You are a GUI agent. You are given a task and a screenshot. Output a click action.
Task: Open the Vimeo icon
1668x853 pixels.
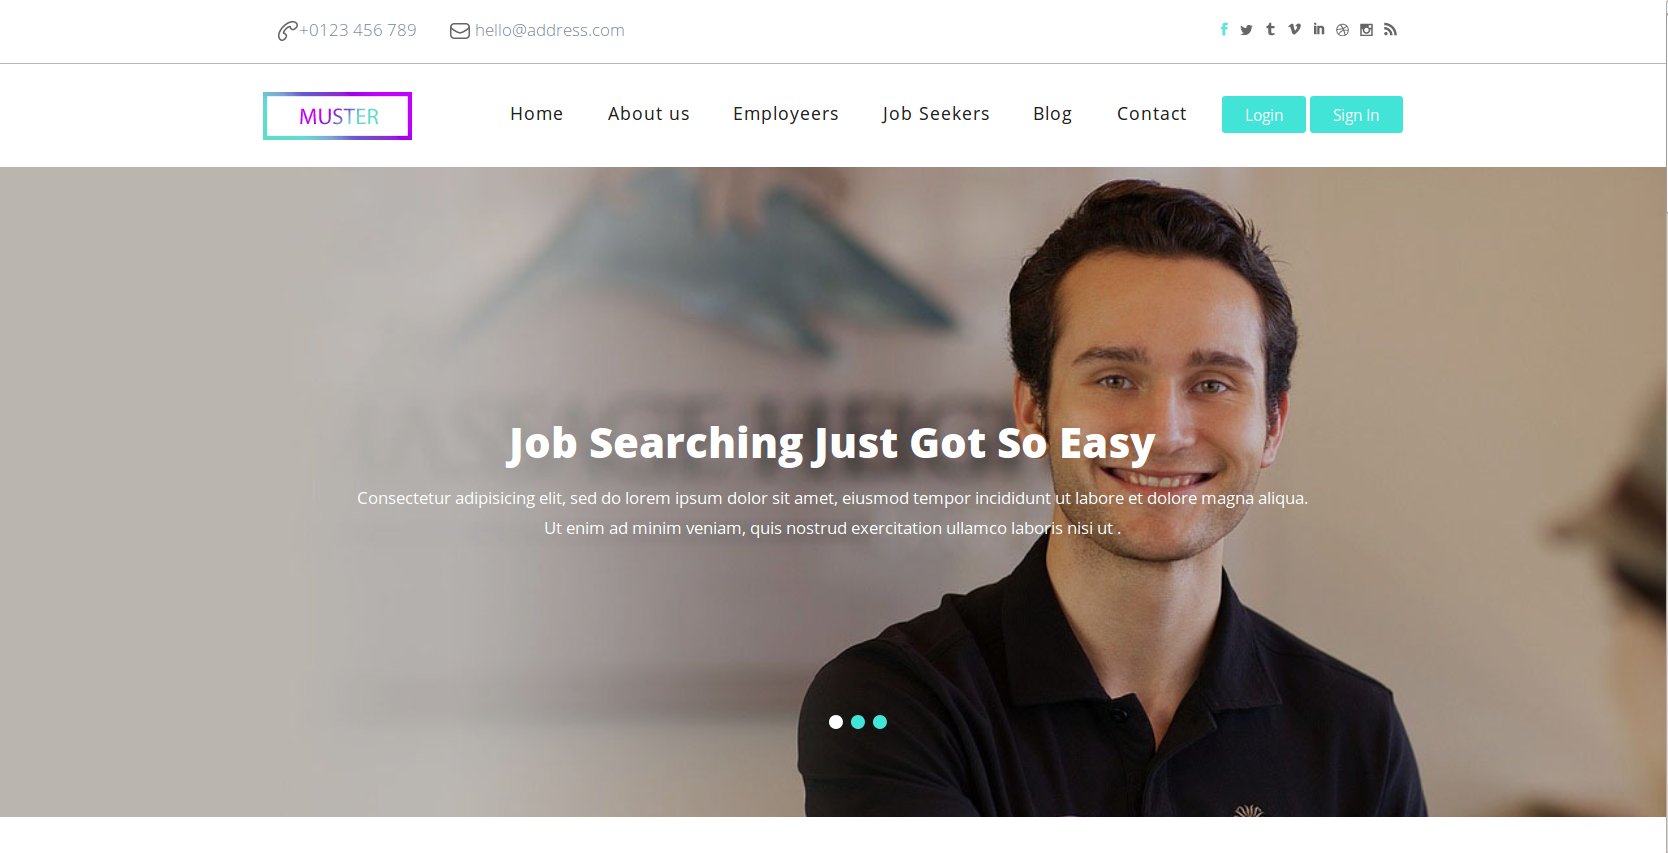(1294, 30)
